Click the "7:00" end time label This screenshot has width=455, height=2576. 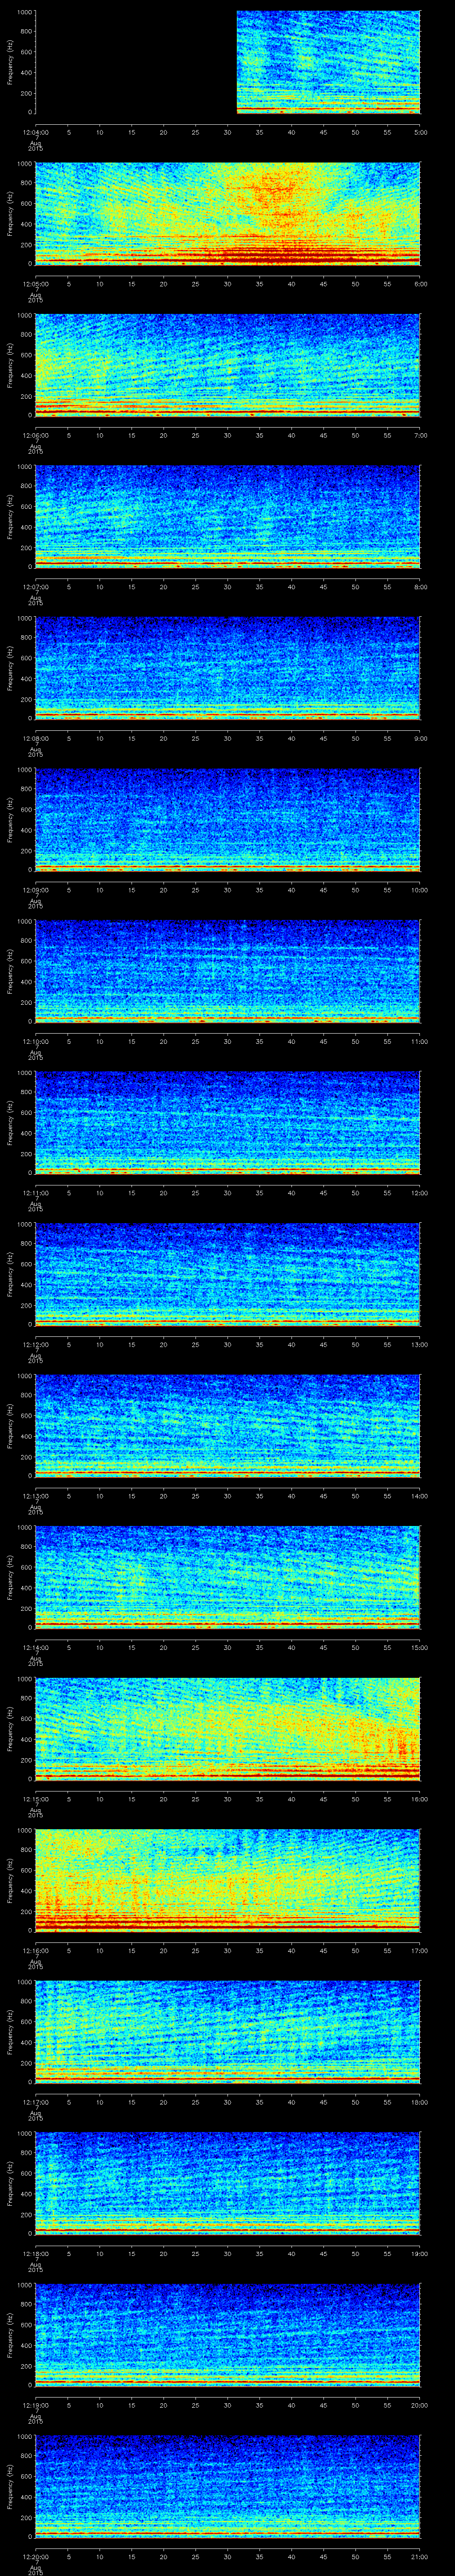click(420, 435)
